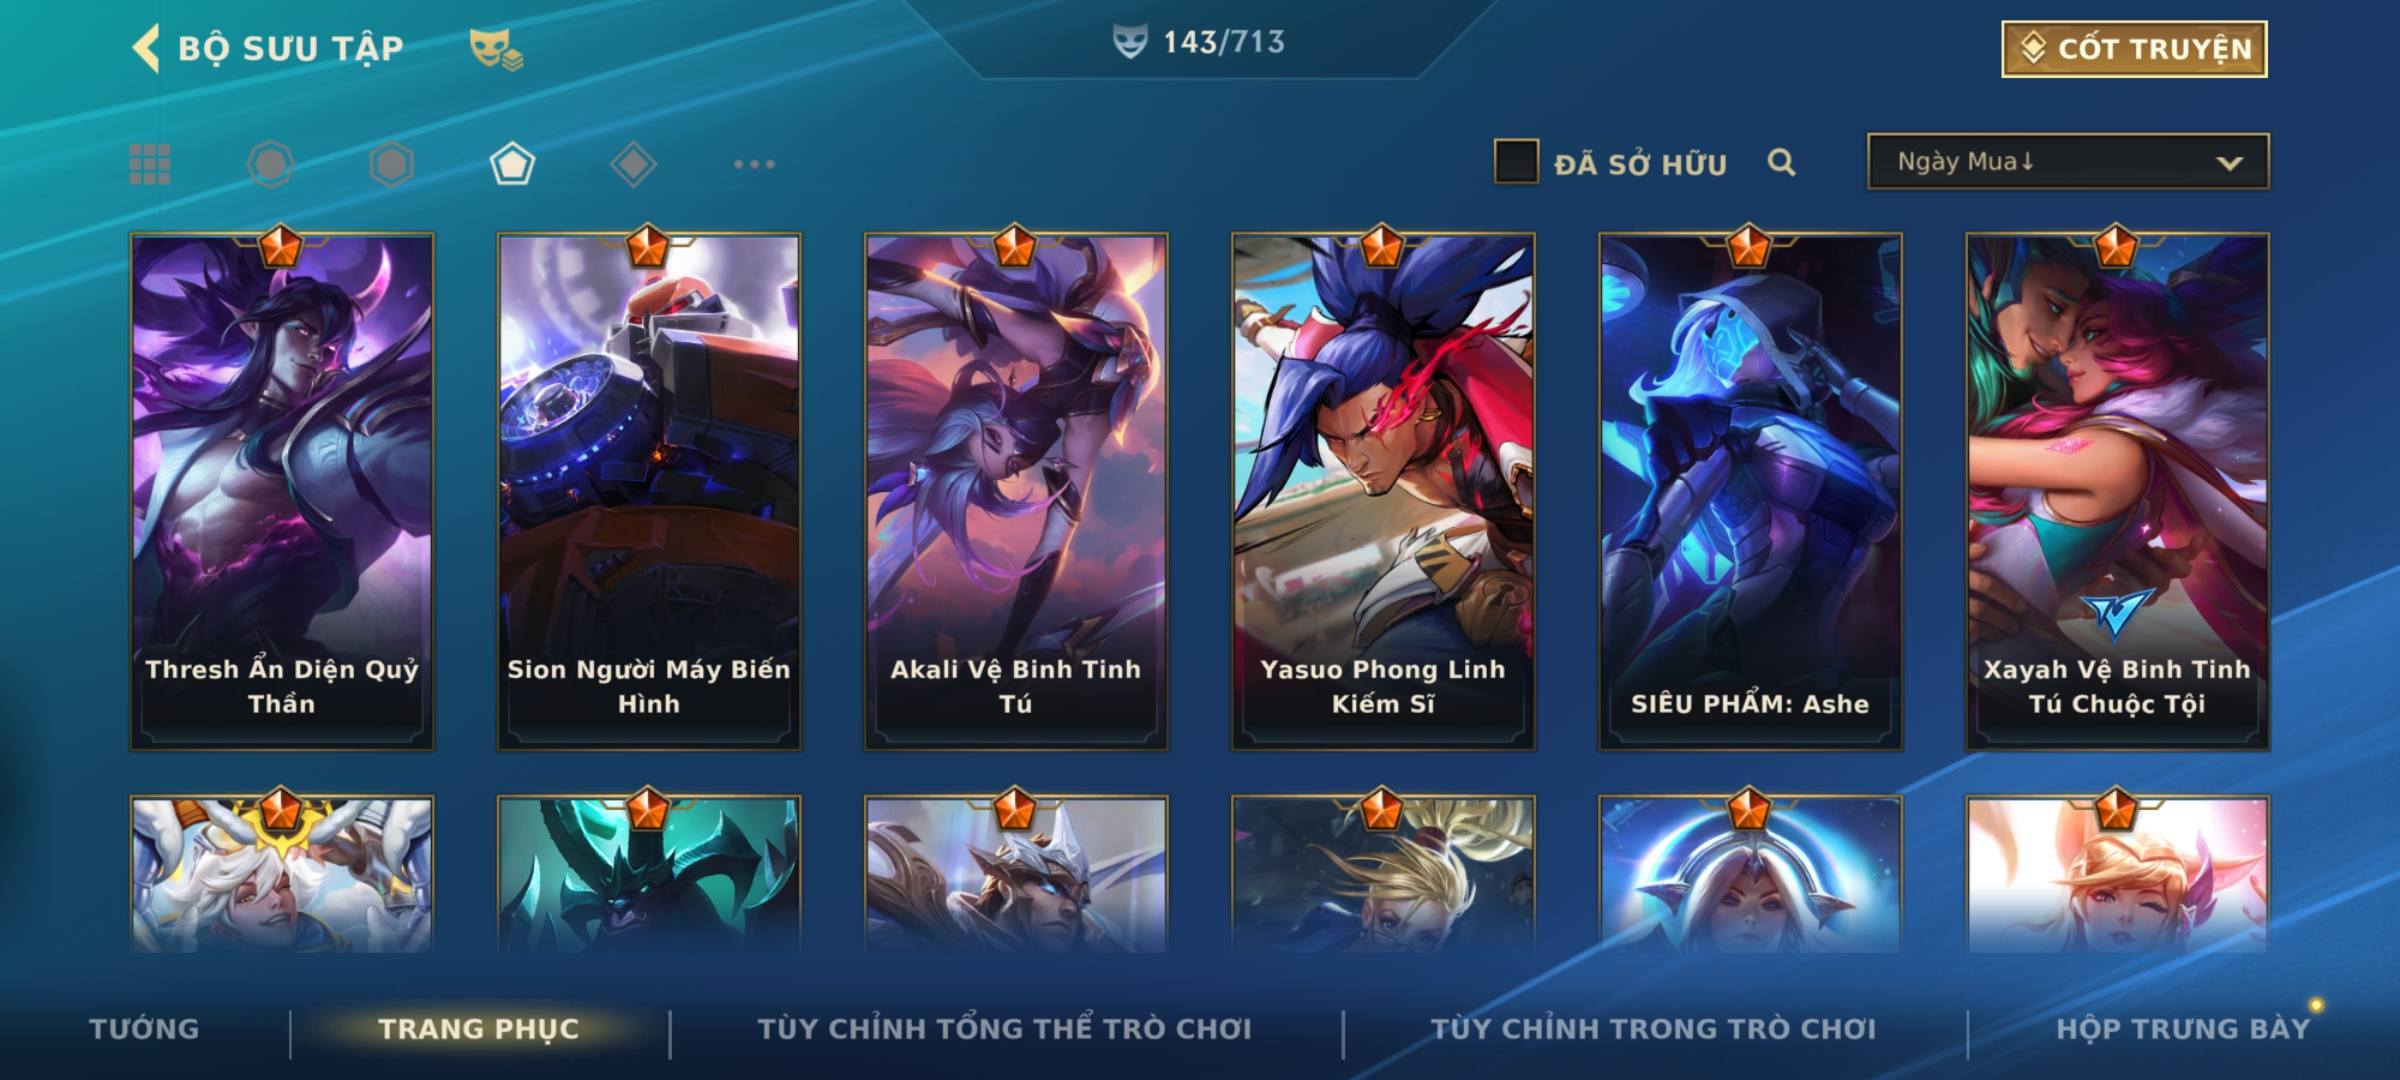Screen dimensions: 2400x1080
Task: View Yasuo Phong Linh Kiếm Sĩ skin
Action: point(1383,492)
